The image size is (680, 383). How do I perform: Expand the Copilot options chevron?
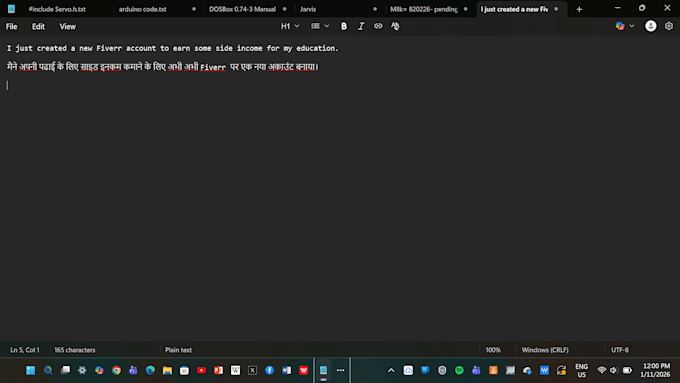(631, 26)
